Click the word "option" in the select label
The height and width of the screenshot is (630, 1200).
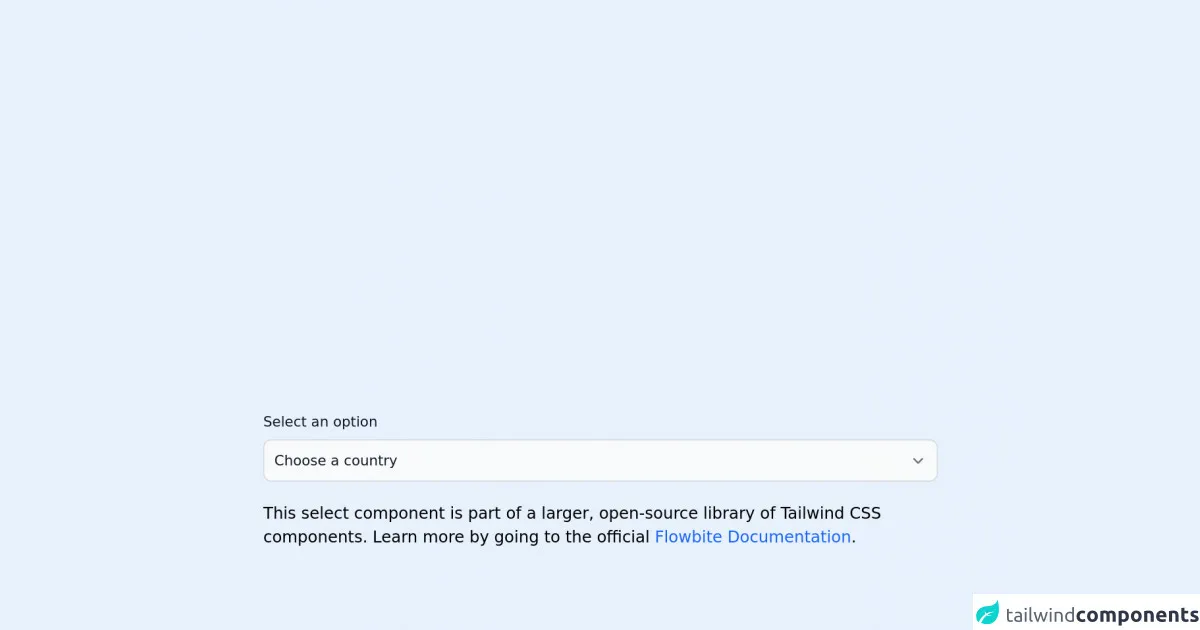tap(355, 422)
